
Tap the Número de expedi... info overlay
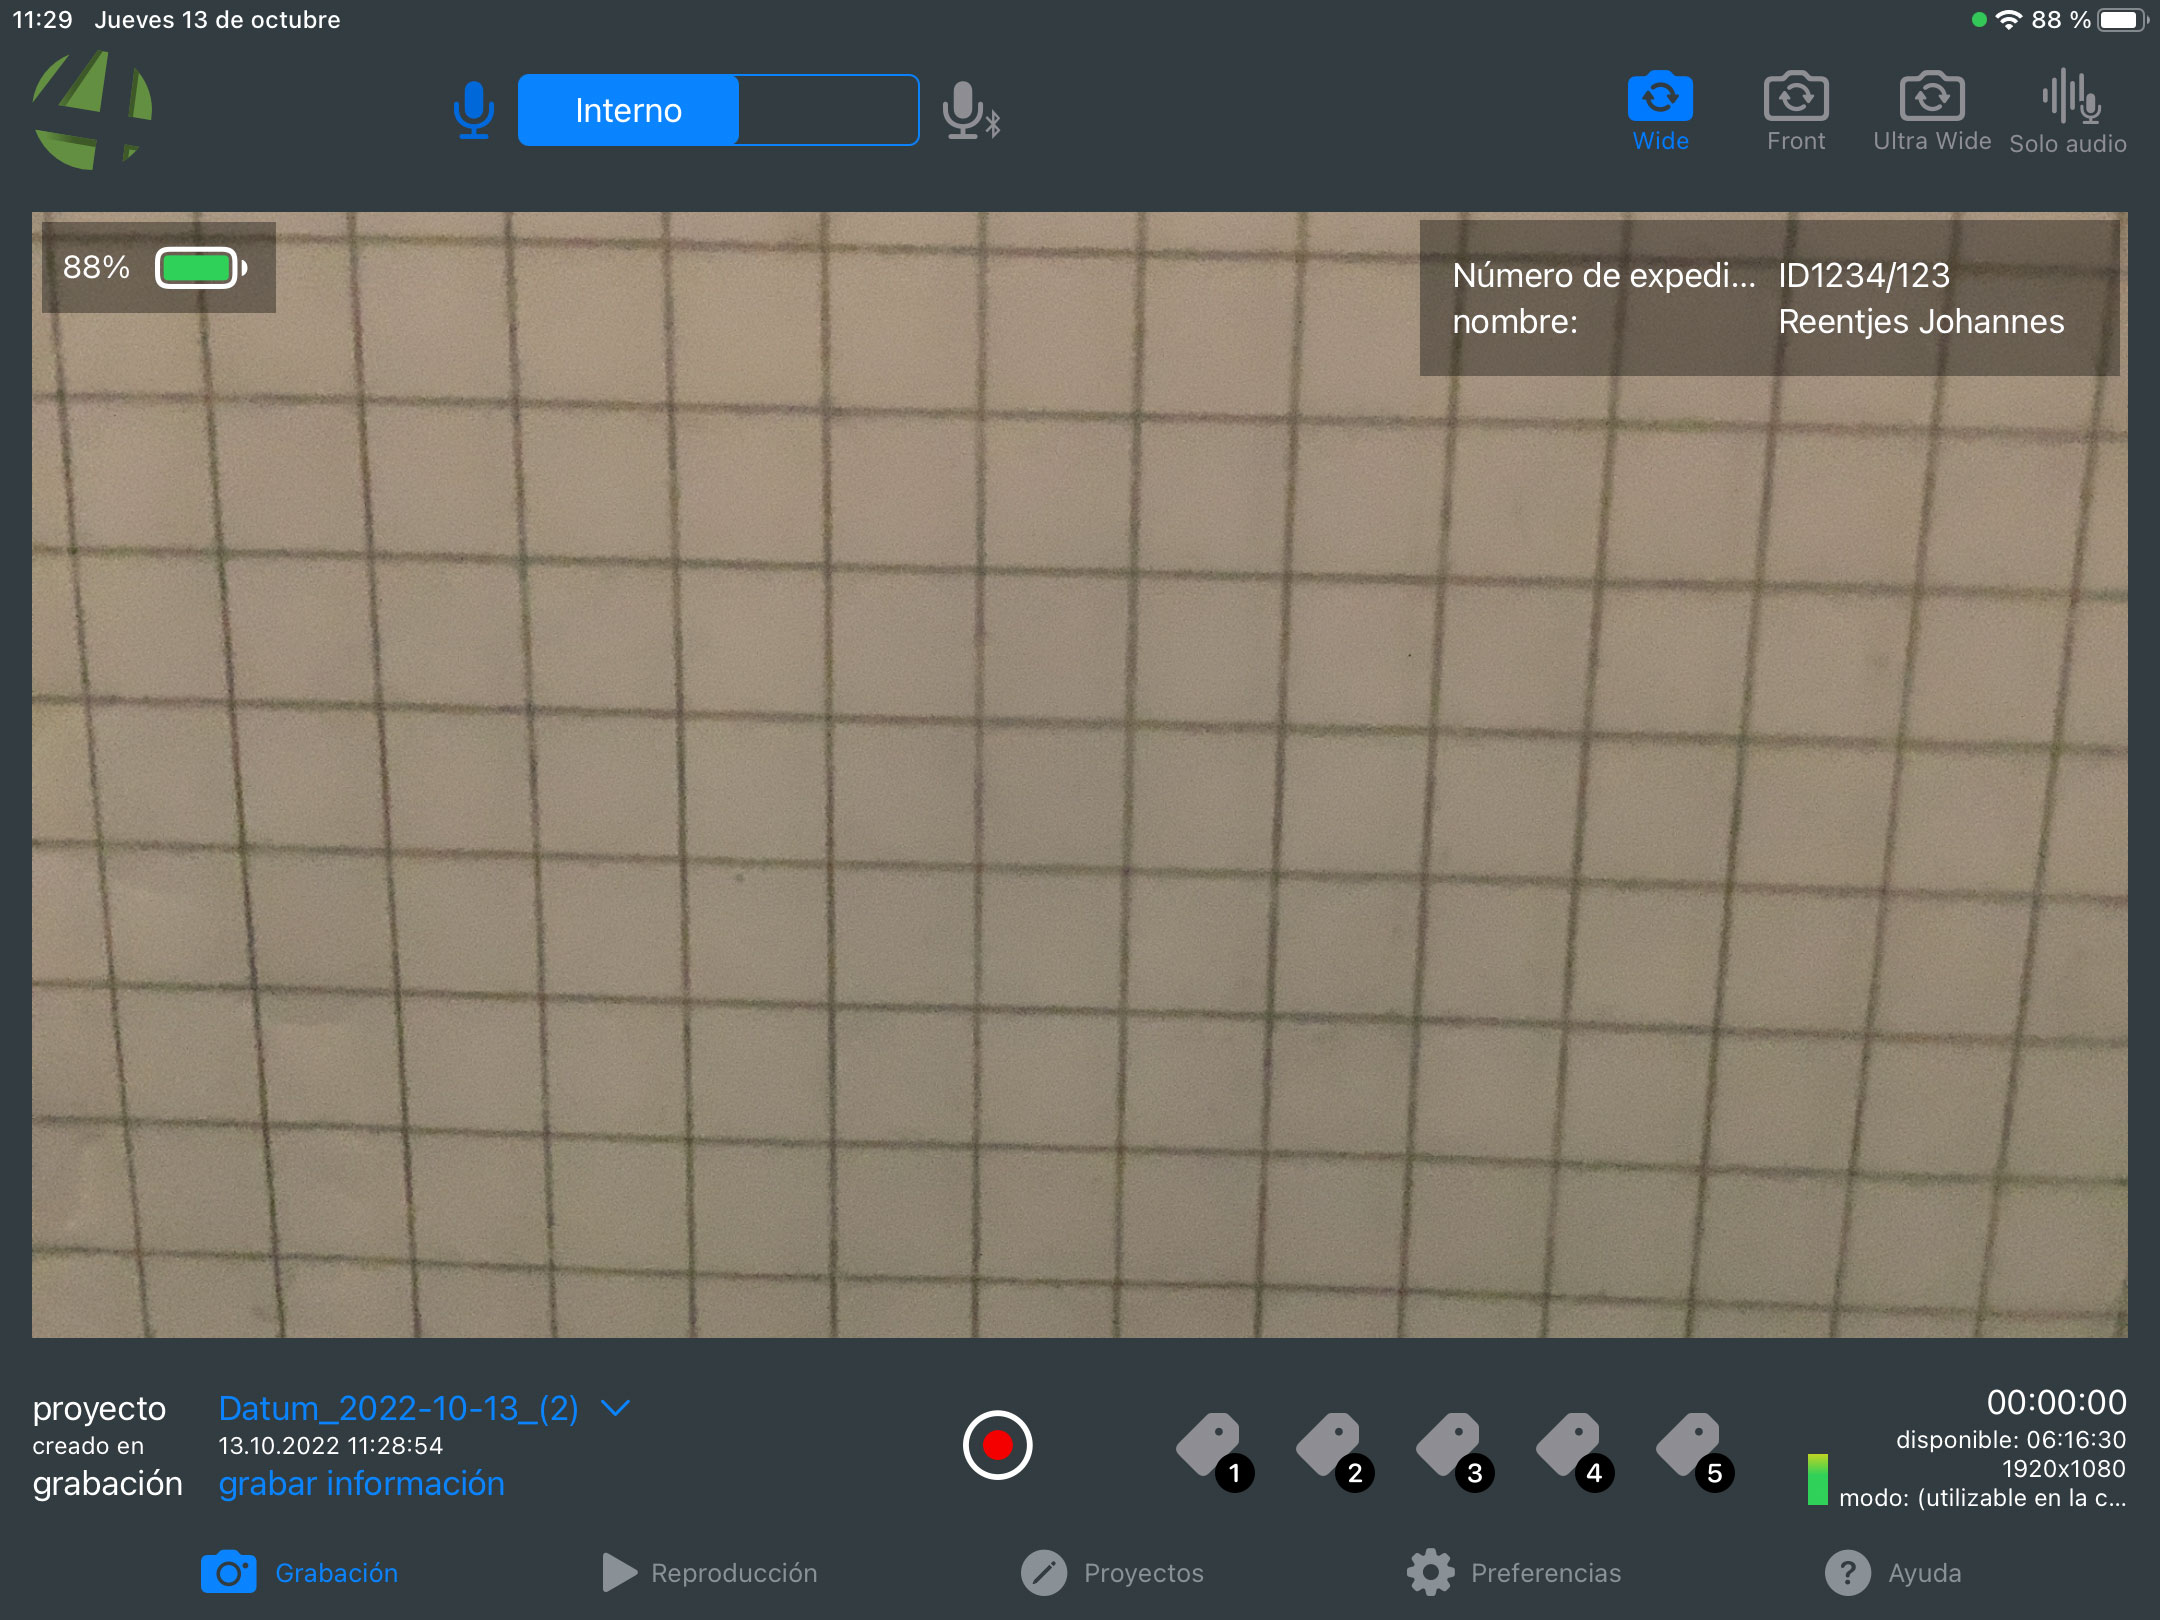(1770, 298)
